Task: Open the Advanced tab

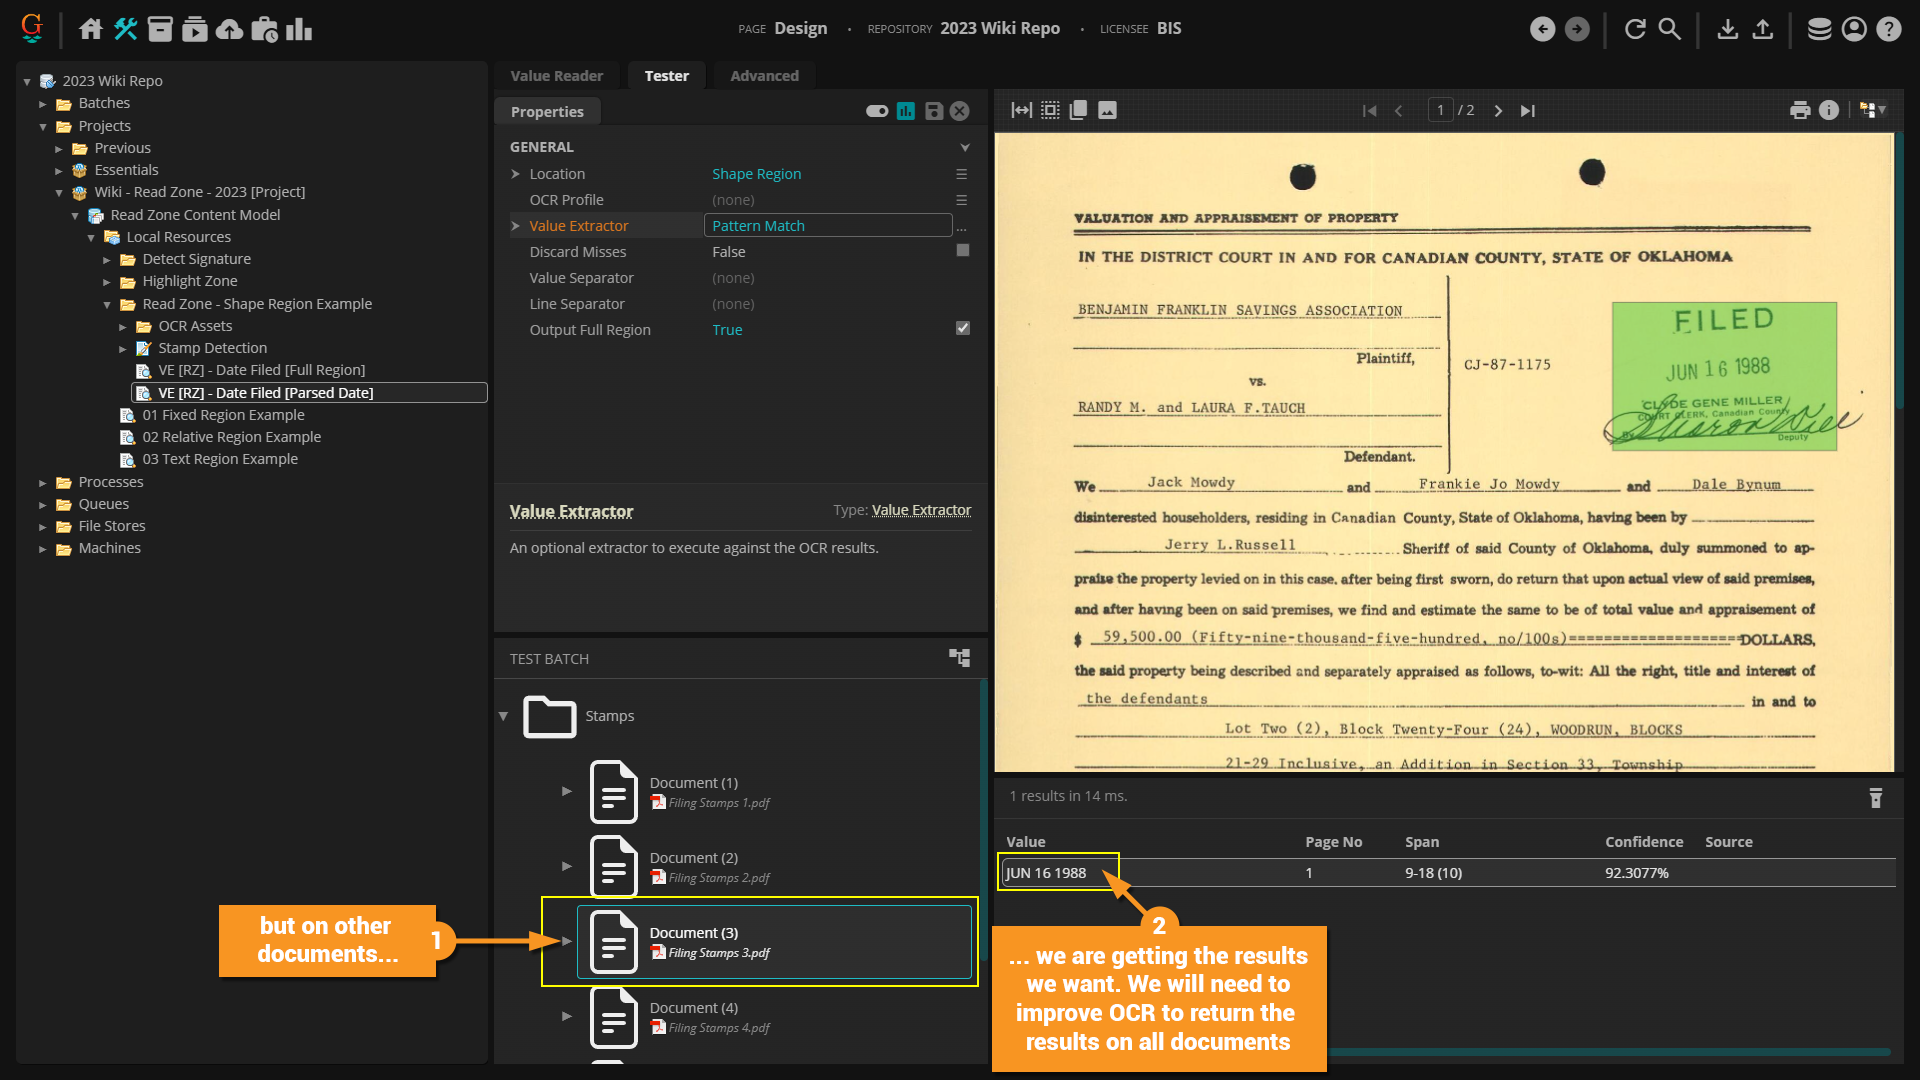Action: (x=764, y=76)
